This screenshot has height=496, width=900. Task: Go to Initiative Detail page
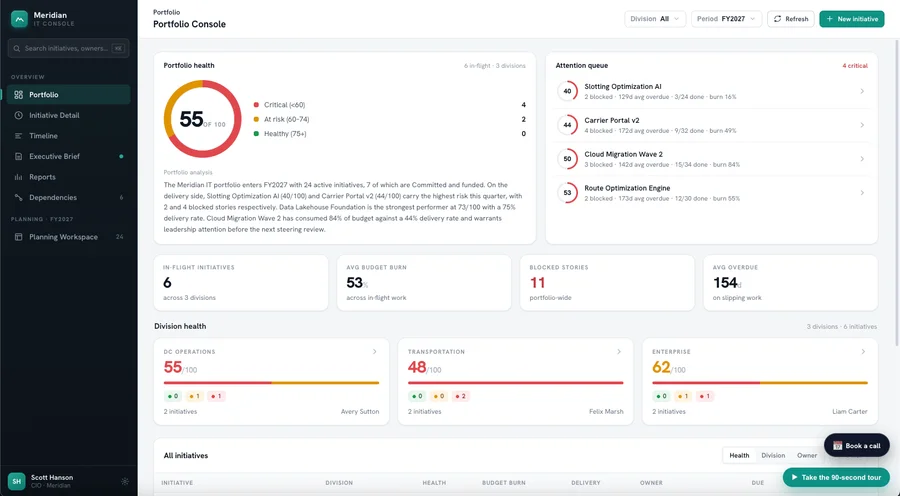tap(68, 115)
